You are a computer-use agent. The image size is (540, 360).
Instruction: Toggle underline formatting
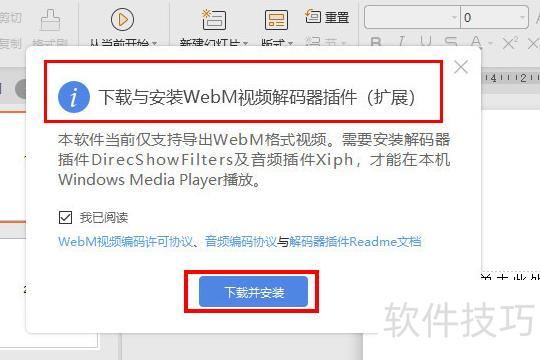426,42
